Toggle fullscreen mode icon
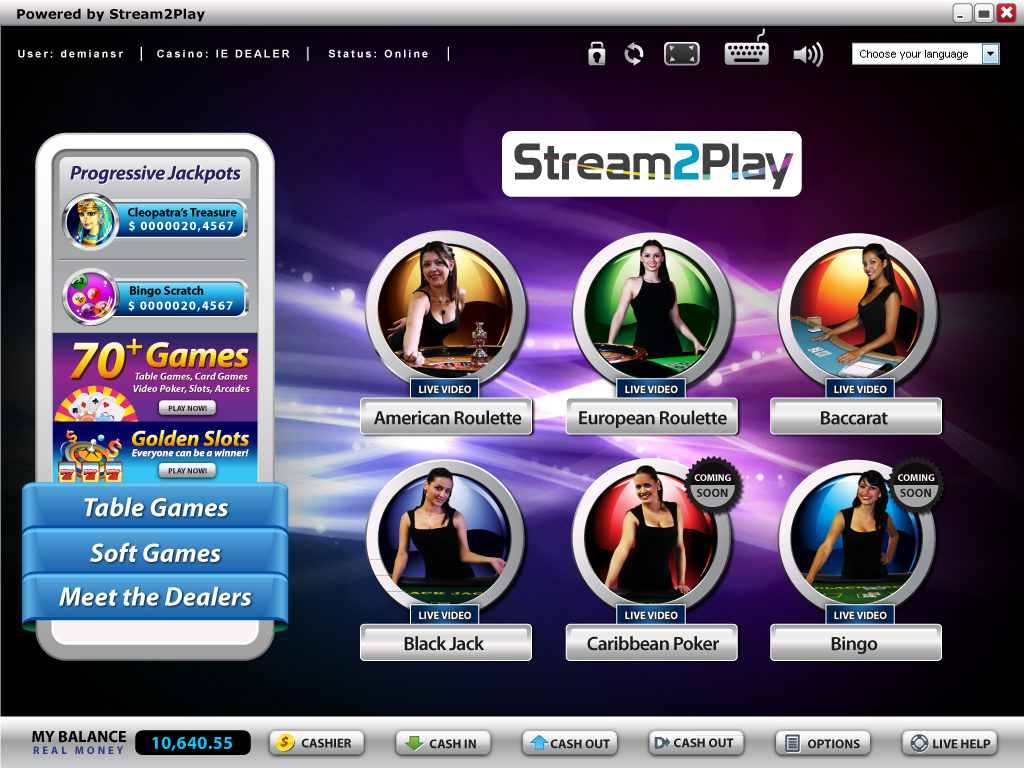This screenshot has height=768, width=1024. (681, 54)
